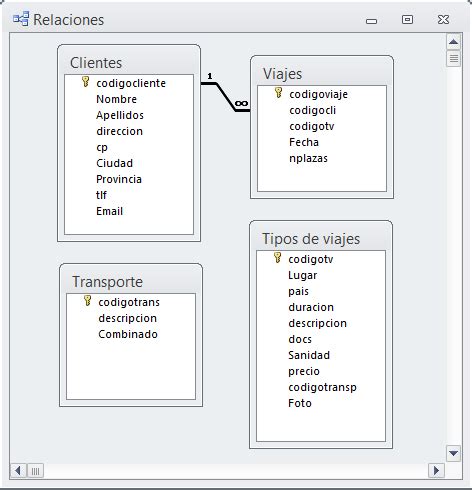Click the horizontal scrollbar right arrow
Viewport: 472px width, 490px height.
(436, 471)
